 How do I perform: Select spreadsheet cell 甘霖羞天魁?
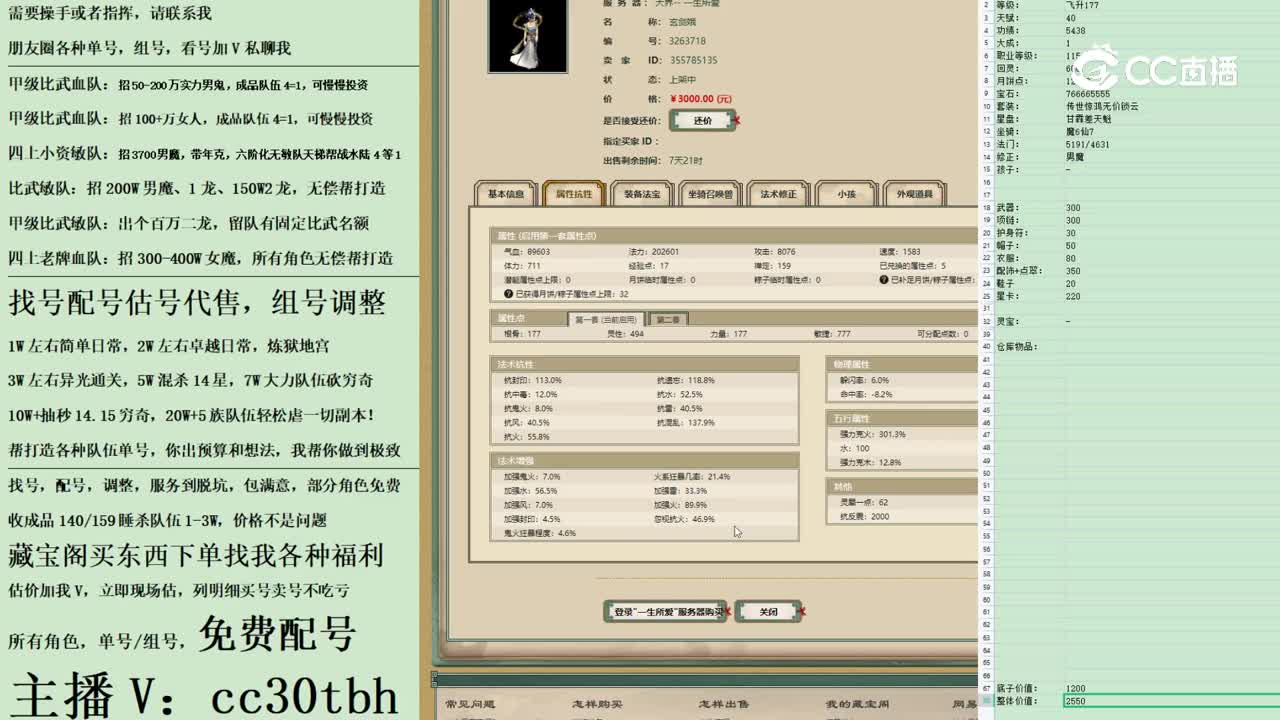pos(1172,119)
